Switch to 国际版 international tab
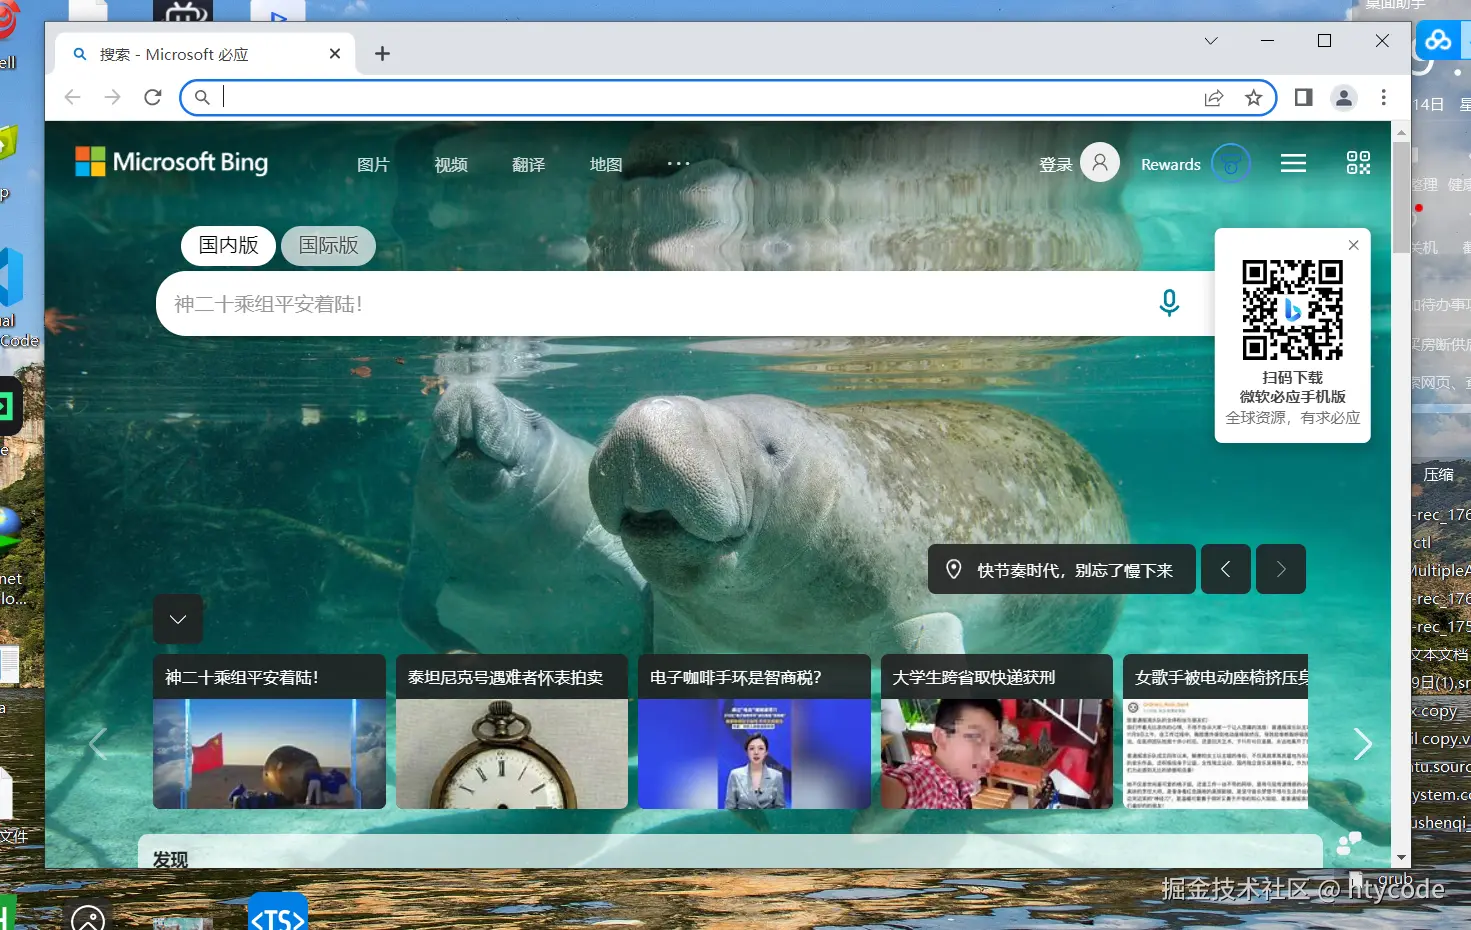This screenshot has width=1471, height=930. coord(328,245)
